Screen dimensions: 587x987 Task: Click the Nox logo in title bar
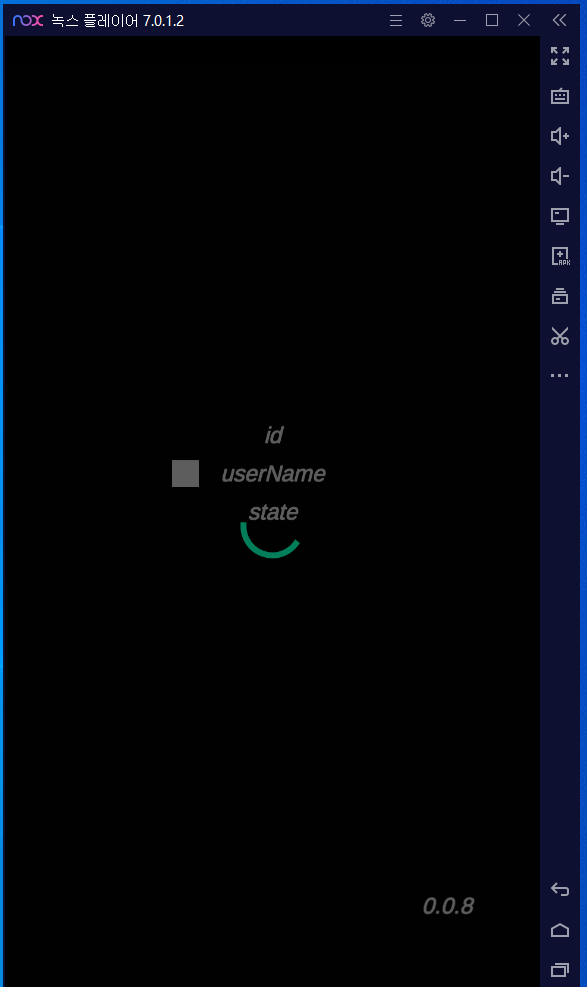click(28, 20)
